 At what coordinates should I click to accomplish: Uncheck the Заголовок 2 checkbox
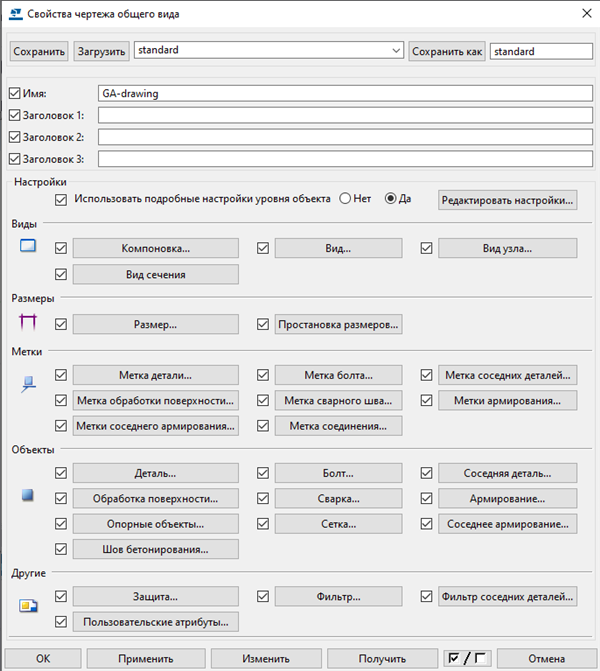tap(14, 137)
